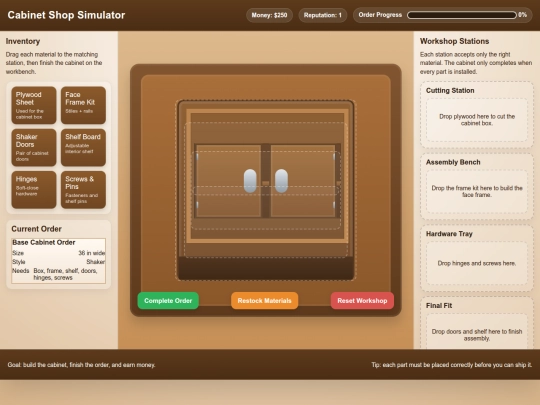Click the Inventory heading
Viewport: 540px width, 405px height.
(23, 41)
